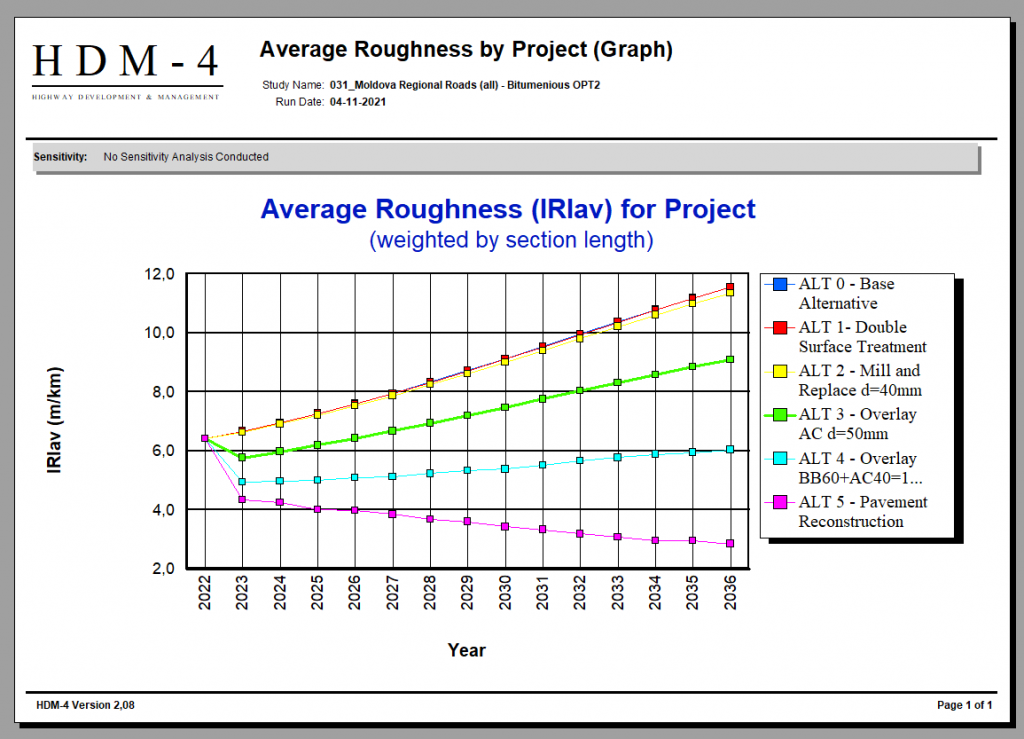The height and width of the screenshot is (739, 1024).
Task: Click the IRIav (m/km) axis label
Action: [55, 421]
